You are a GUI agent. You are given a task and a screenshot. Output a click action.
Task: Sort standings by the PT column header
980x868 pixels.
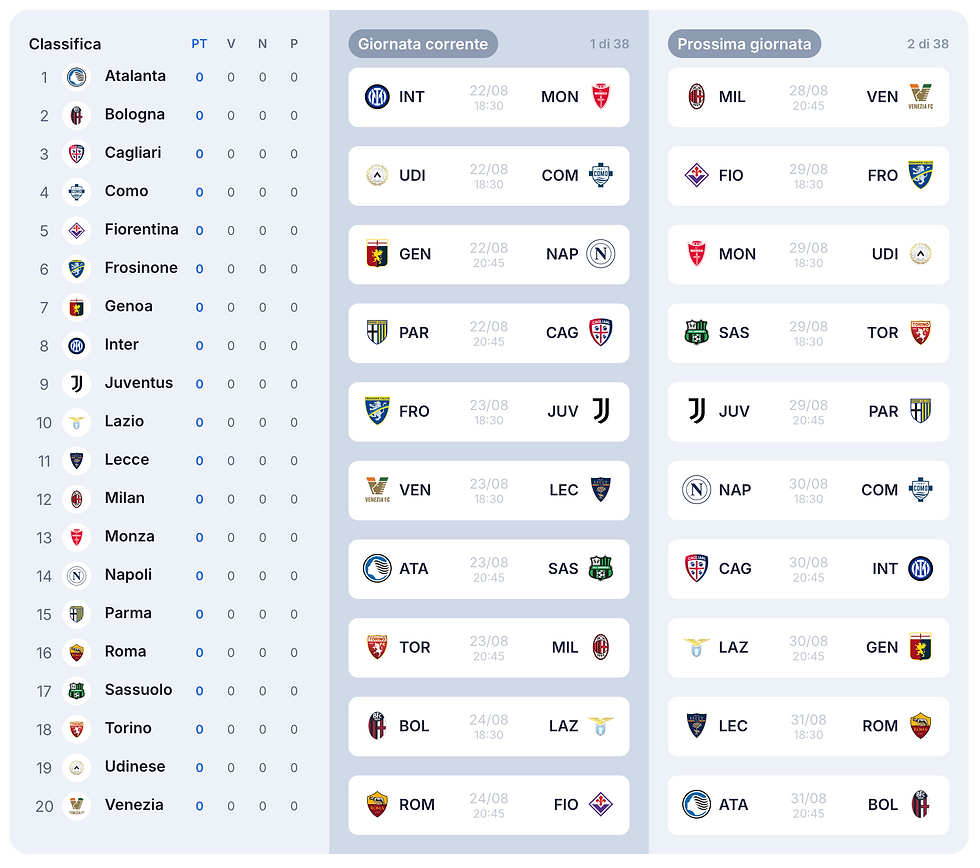pyautogui.click(x=199, y=44)
